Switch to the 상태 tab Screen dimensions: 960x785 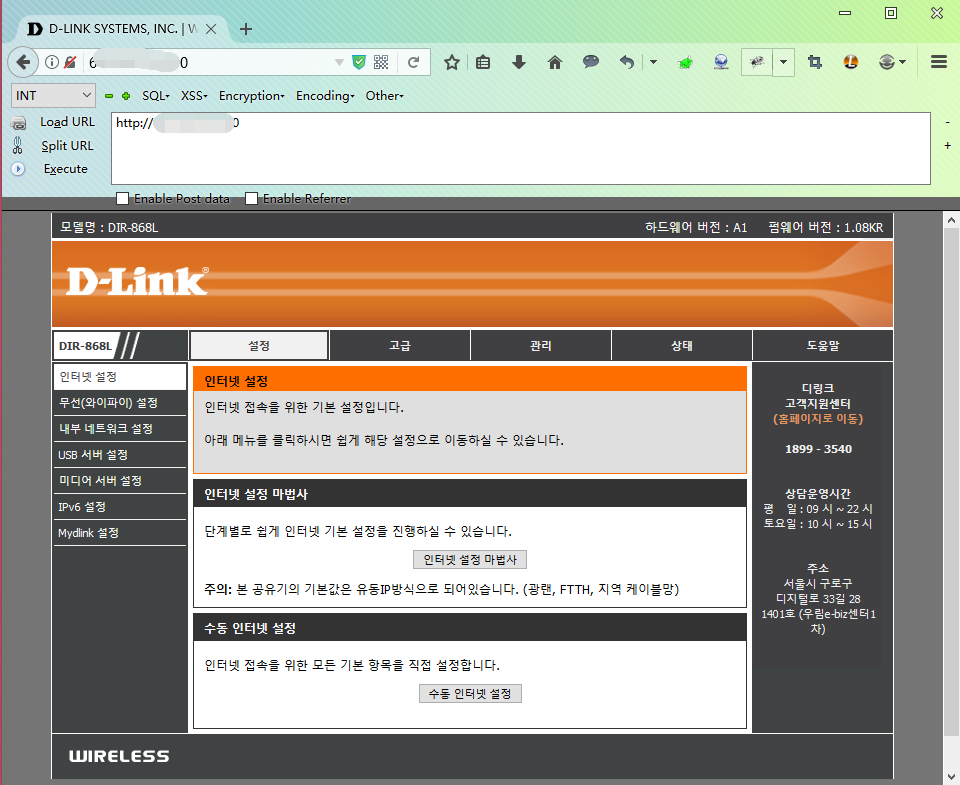click(x=681, y=345)
